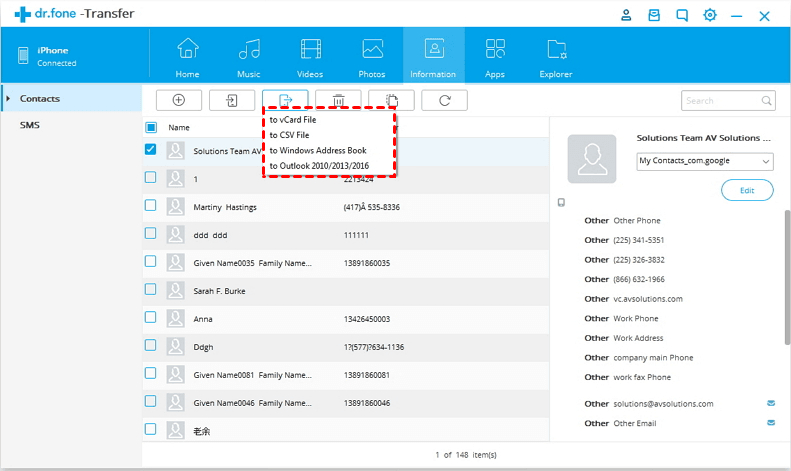Refresh the contacts list
The image size is (791, 471).
[444, 100]
